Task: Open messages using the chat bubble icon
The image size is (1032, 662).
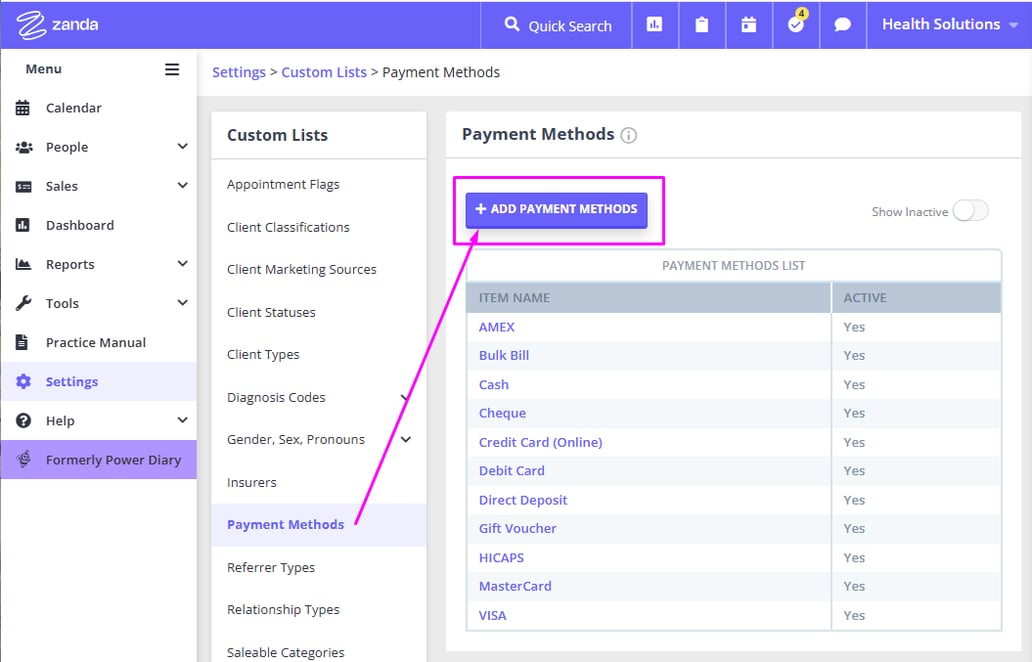Action: [x=842, y=25]
